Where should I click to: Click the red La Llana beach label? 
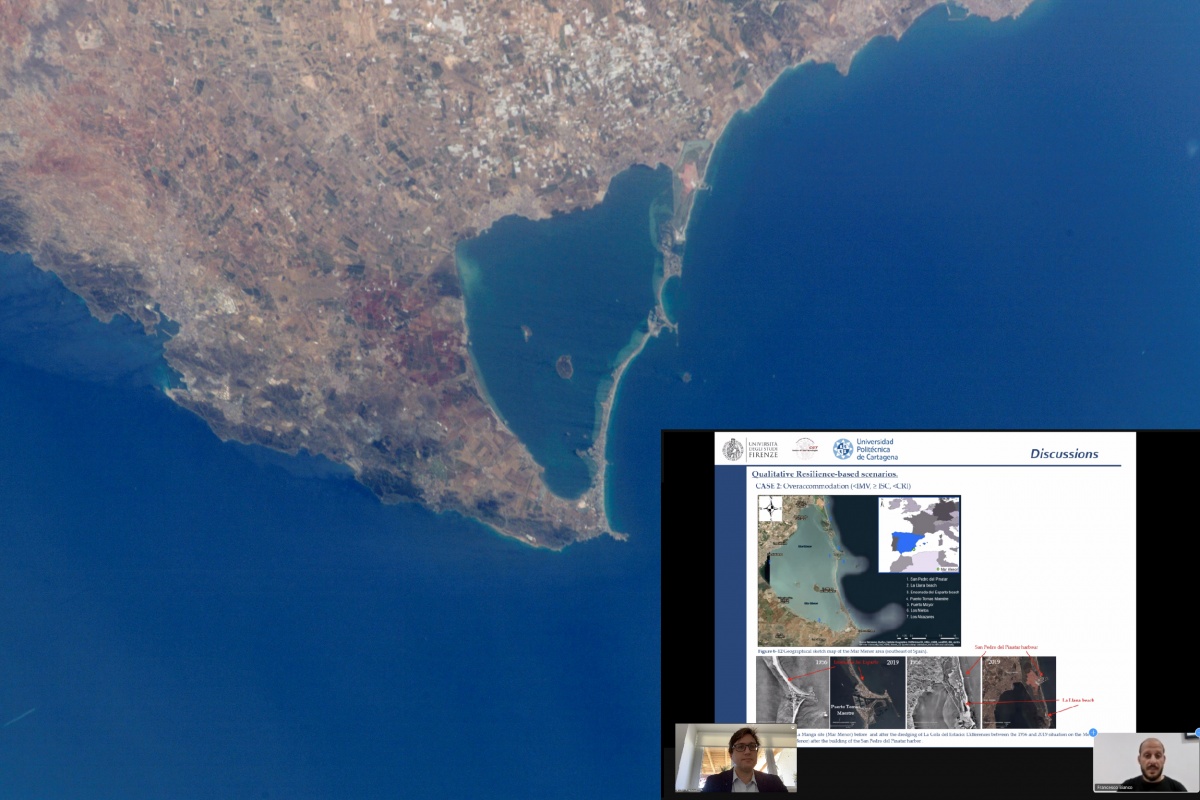point(1078,700)
